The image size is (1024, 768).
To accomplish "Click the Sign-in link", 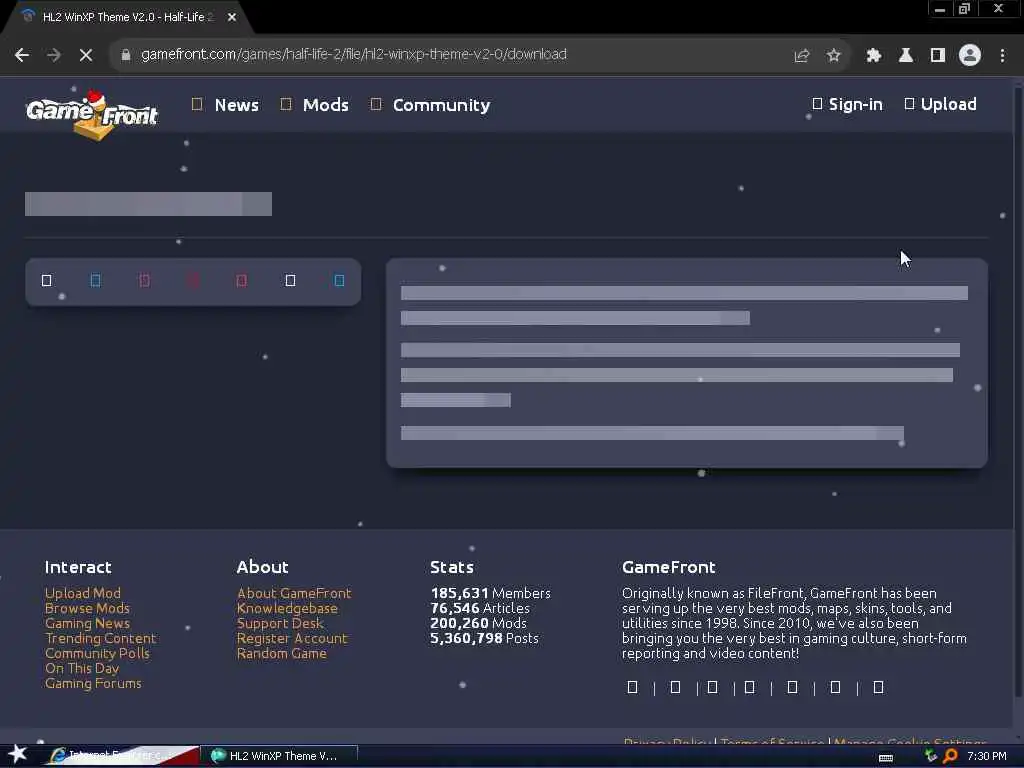I will coord(848,104).
